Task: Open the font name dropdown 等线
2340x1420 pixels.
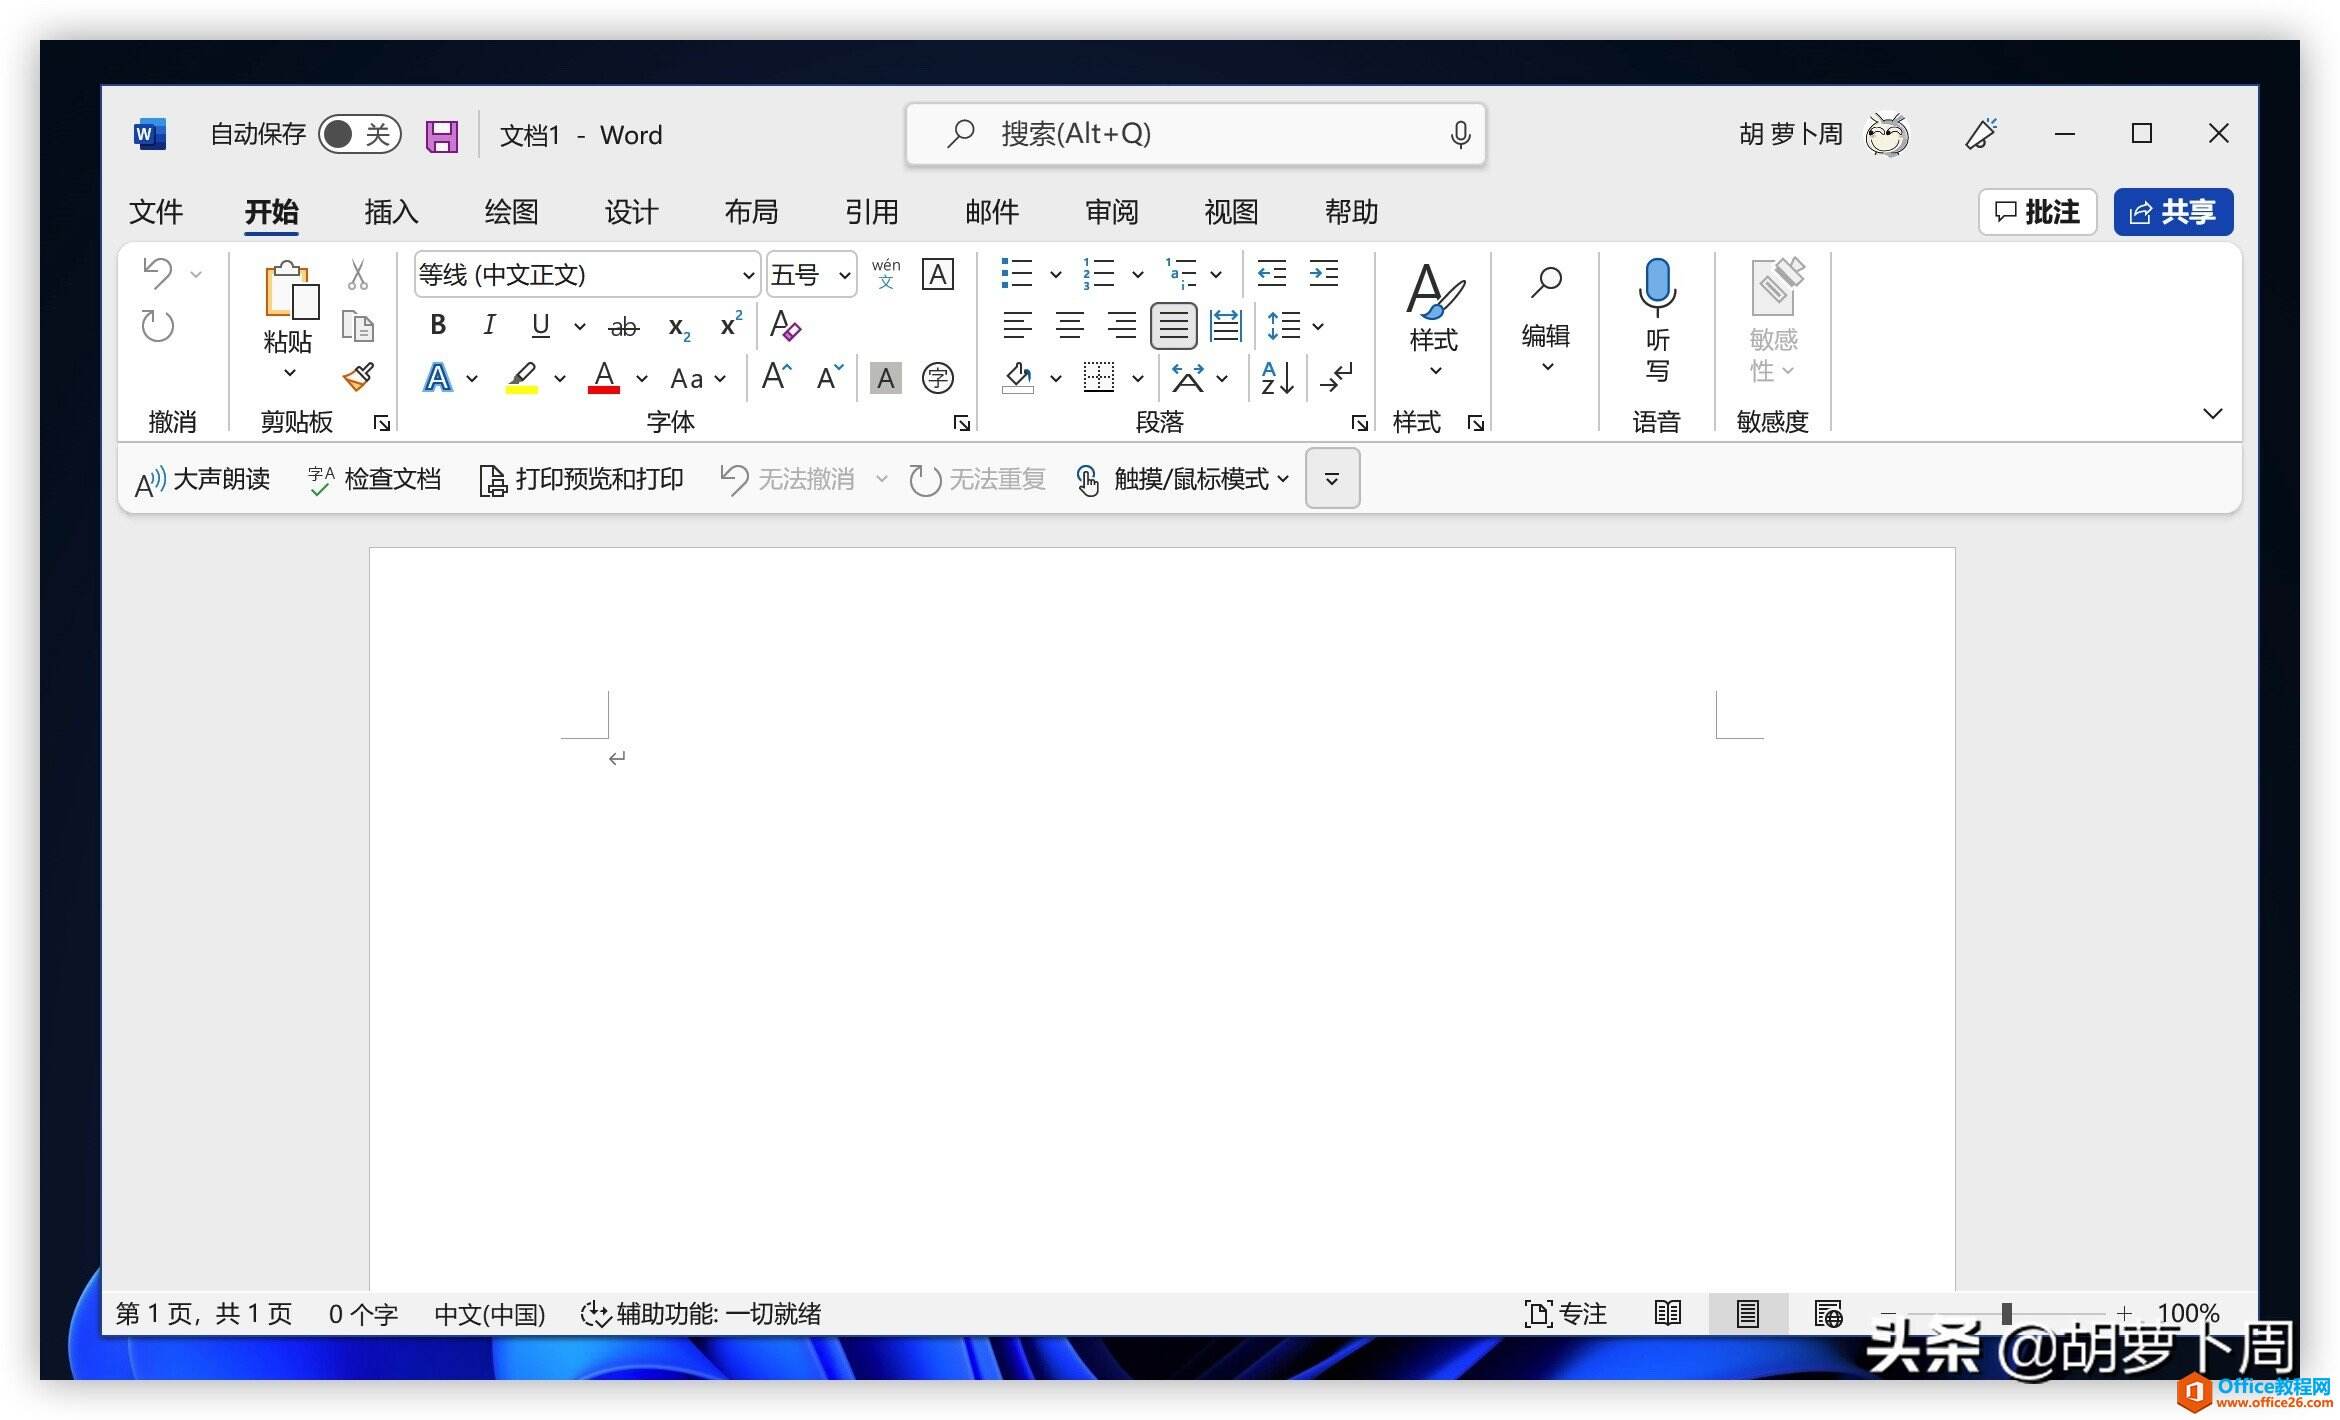Action: 748,274
